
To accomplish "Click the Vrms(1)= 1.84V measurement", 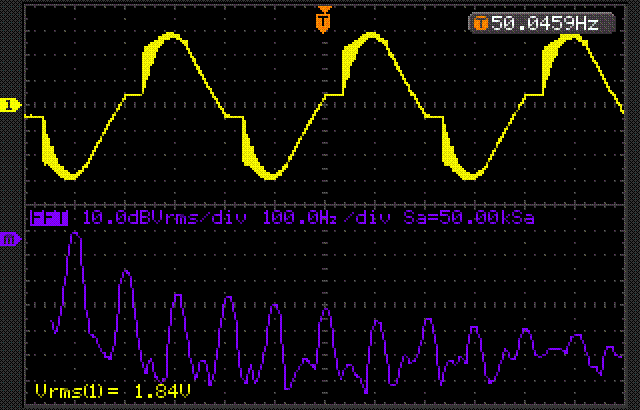I will click(113, 392).
